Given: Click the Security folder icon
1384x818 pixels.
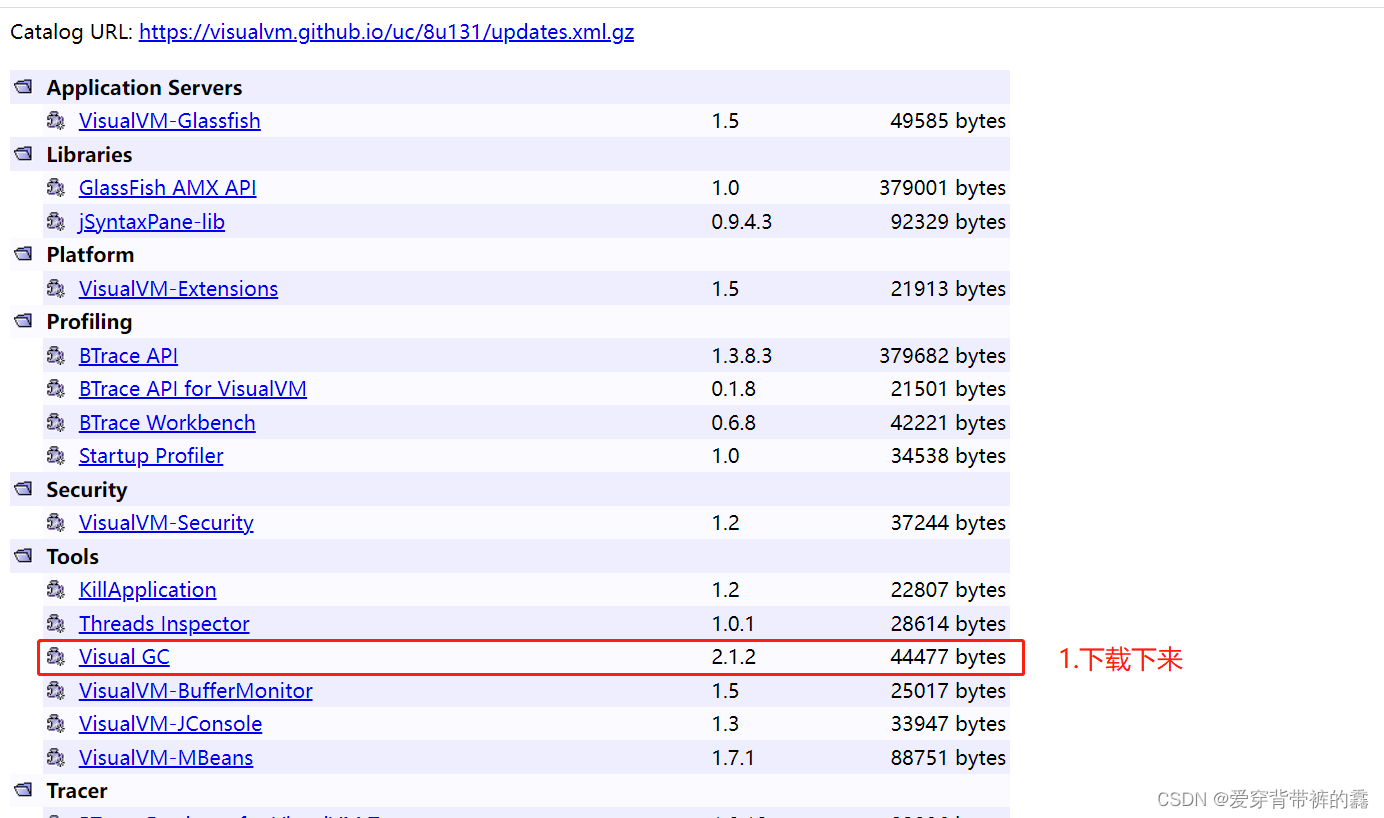Looking at the screenshot, I should (x=23, y=490).
